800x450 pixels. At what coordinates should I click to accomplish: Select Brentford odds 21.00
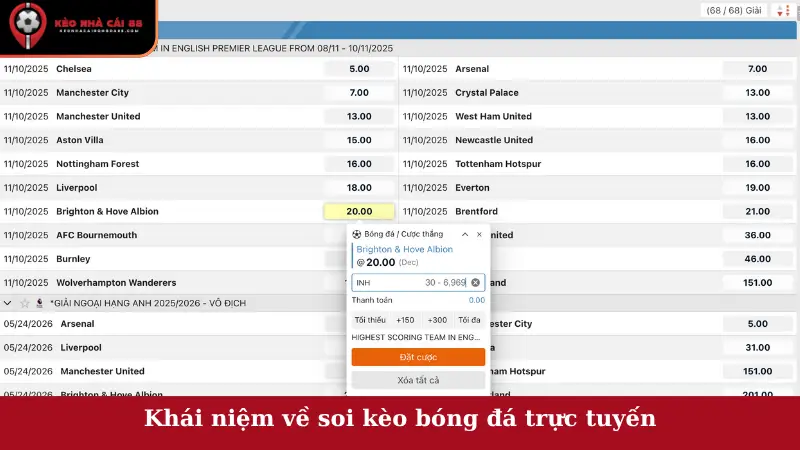(758, 211)
